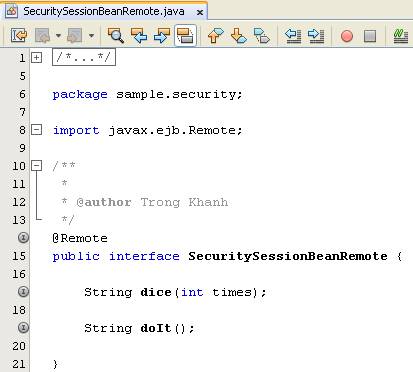Collapse the Javadoc comment at line 10
Screen dimensions: 413x372
click(36, 165)
